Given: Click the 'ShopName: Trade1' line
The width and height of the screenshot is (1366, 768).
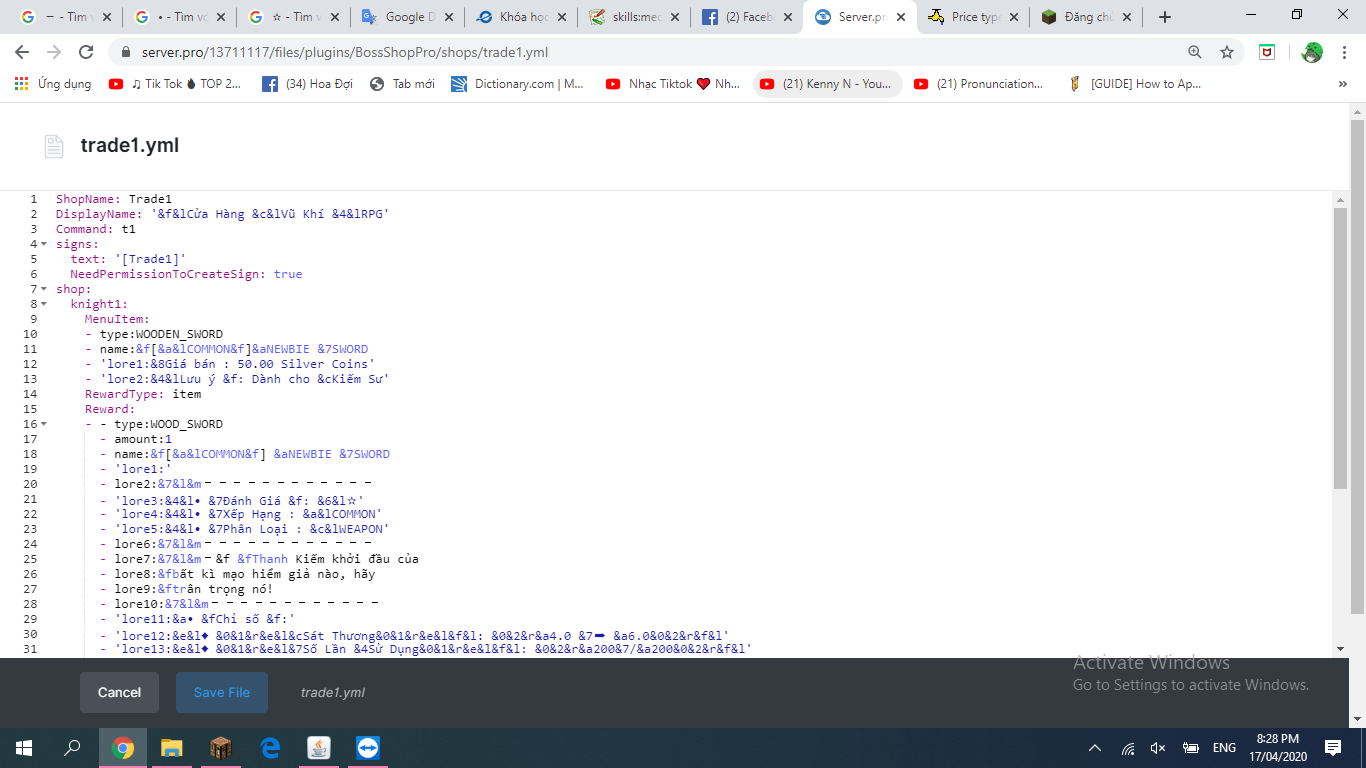Looking at the screenshot, I should pos(114,199).
